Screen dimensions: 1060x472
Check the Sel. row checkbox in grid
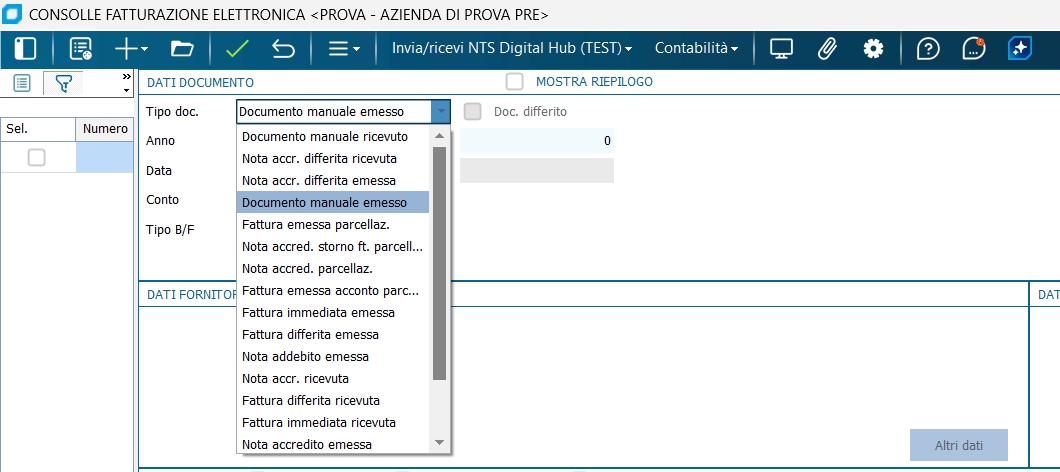pos(37,157)
